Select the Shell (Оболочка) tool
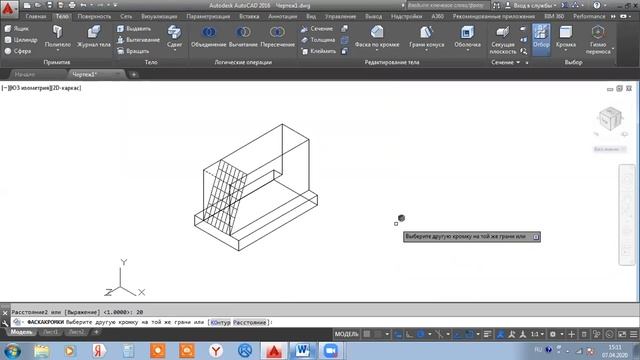Screen dimensions: 640x360 click(x=467, y=36)
